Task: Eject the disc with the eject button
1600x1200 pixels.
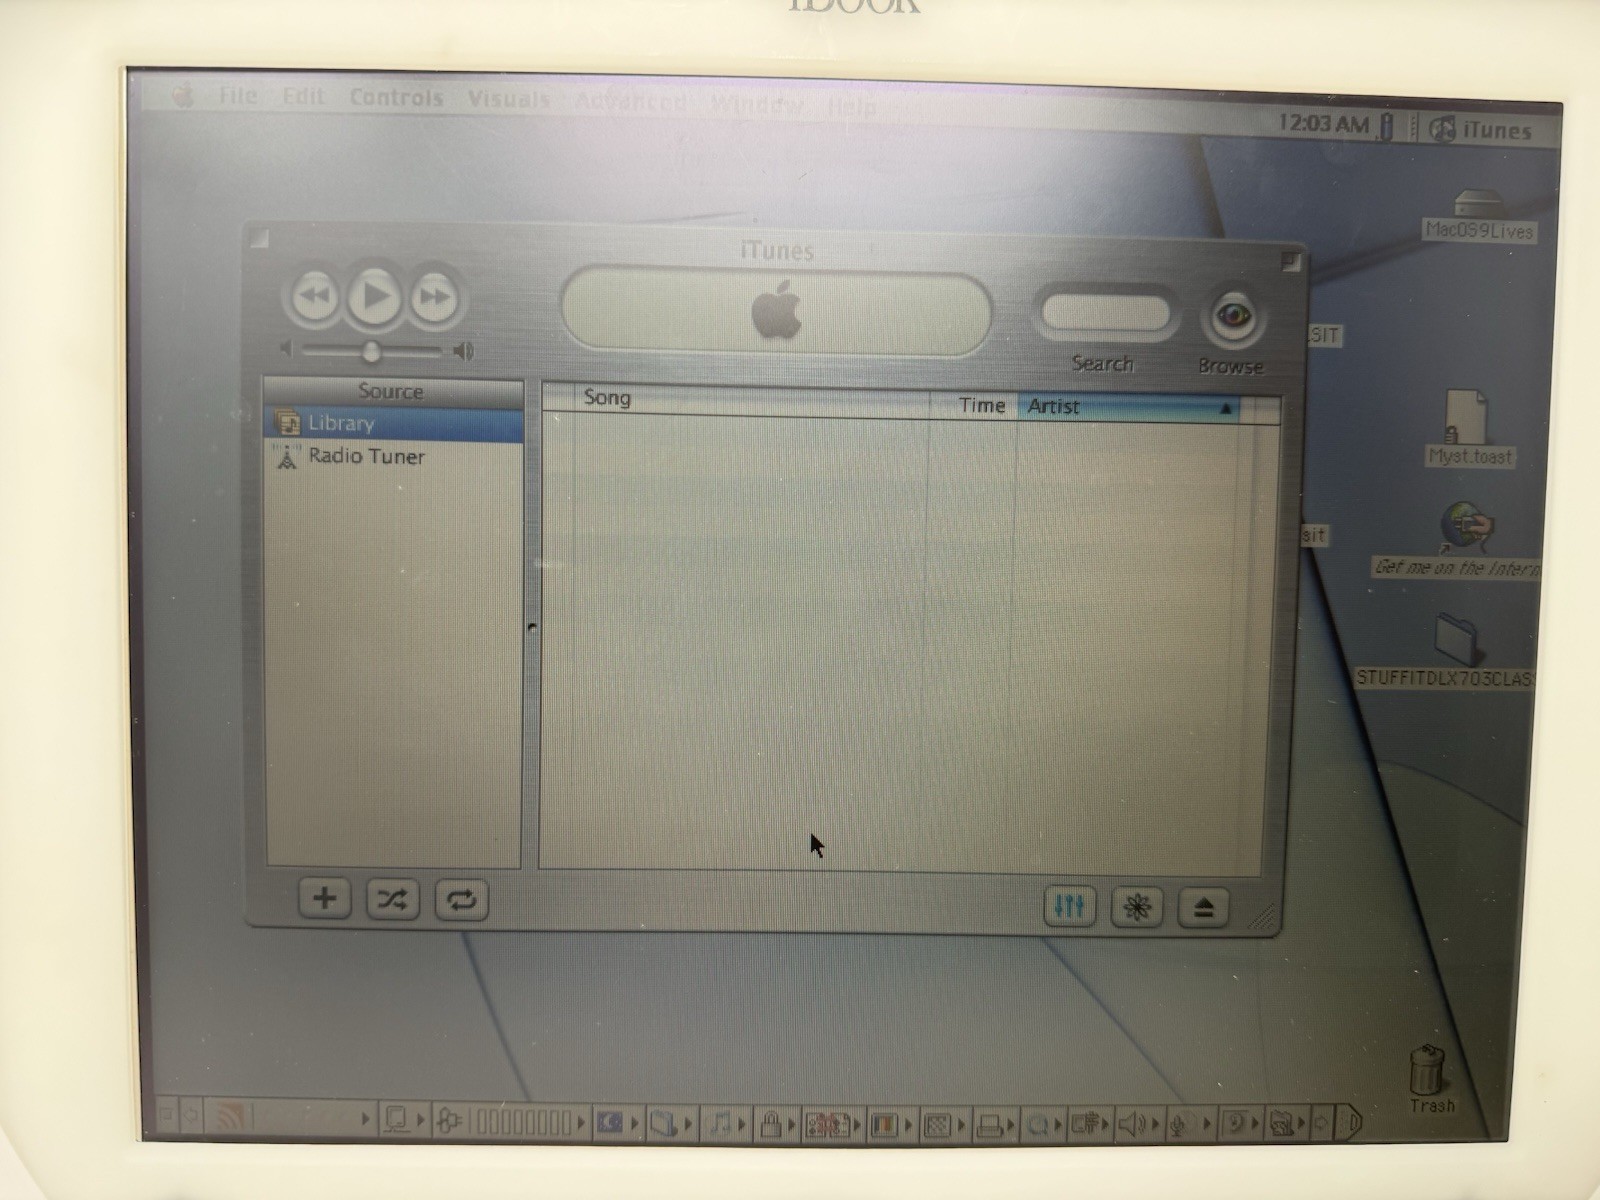Action: [1203, 908]
